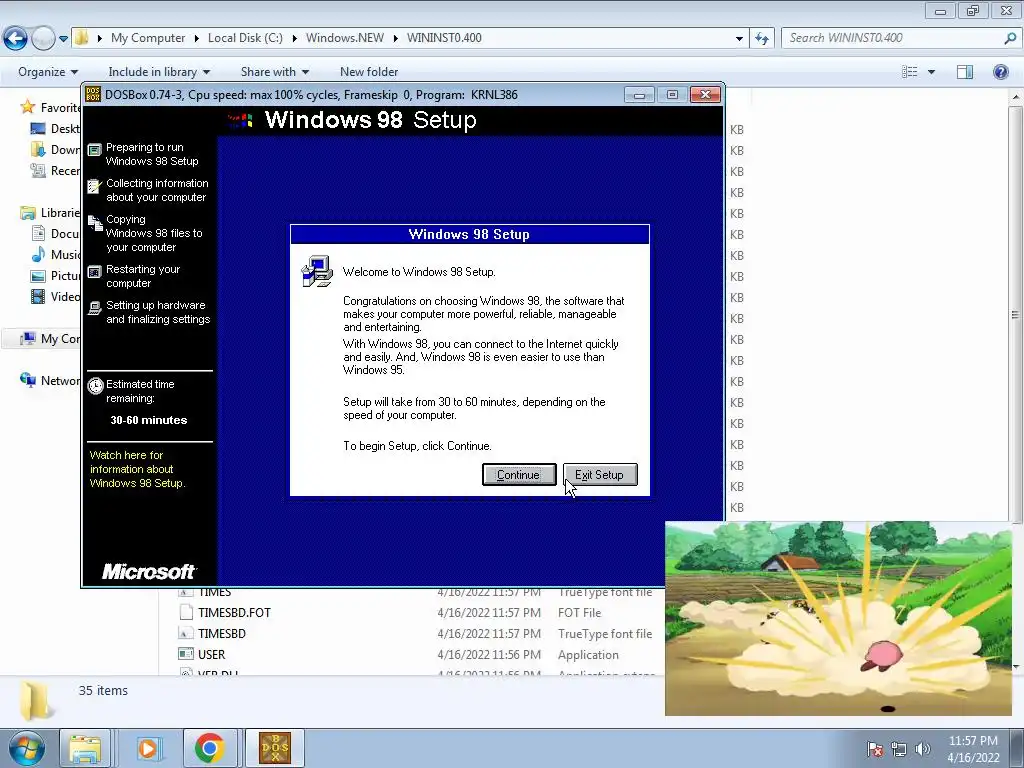Click WININST0.400 in the address breadcrumb
1024x768 pixels.
pyautogui.click(x=444, y=38)
